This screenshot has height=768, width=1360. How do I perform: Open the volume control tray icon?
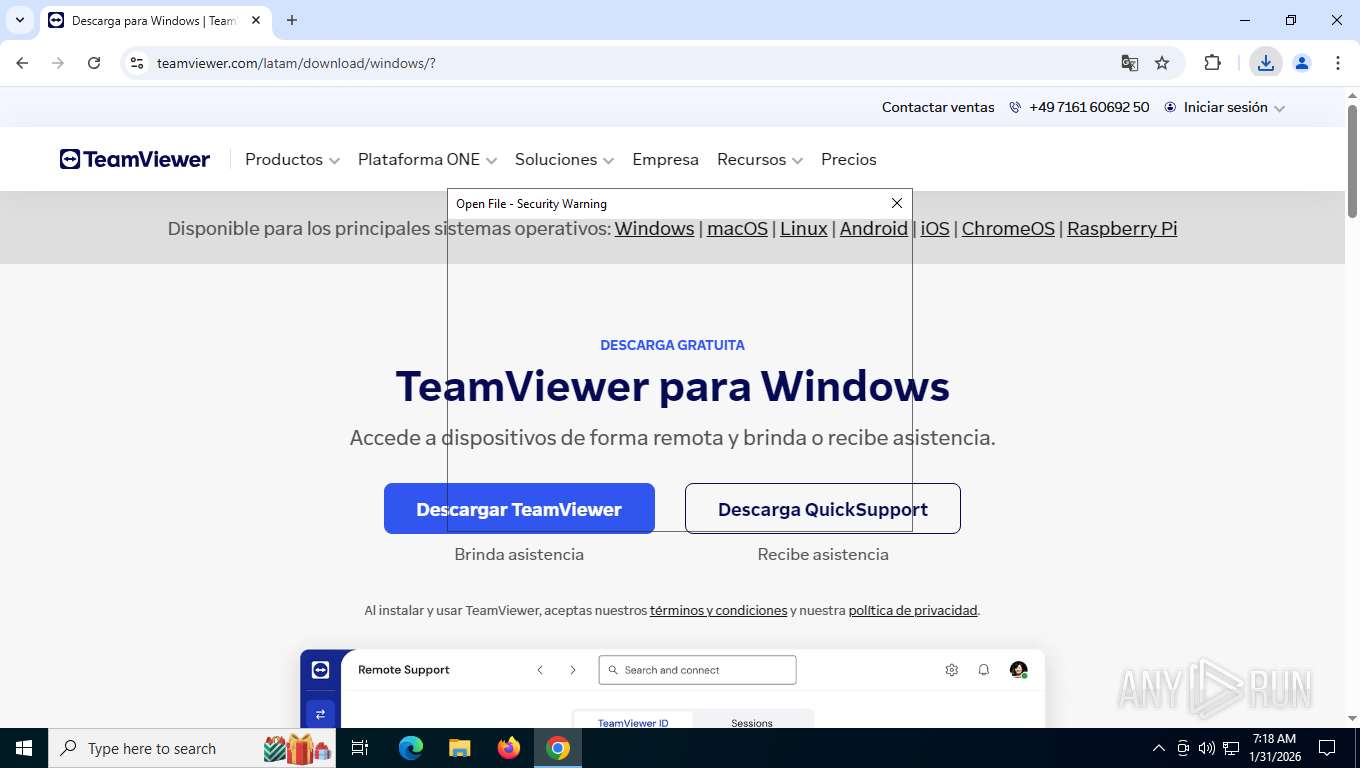[1207, 748]
